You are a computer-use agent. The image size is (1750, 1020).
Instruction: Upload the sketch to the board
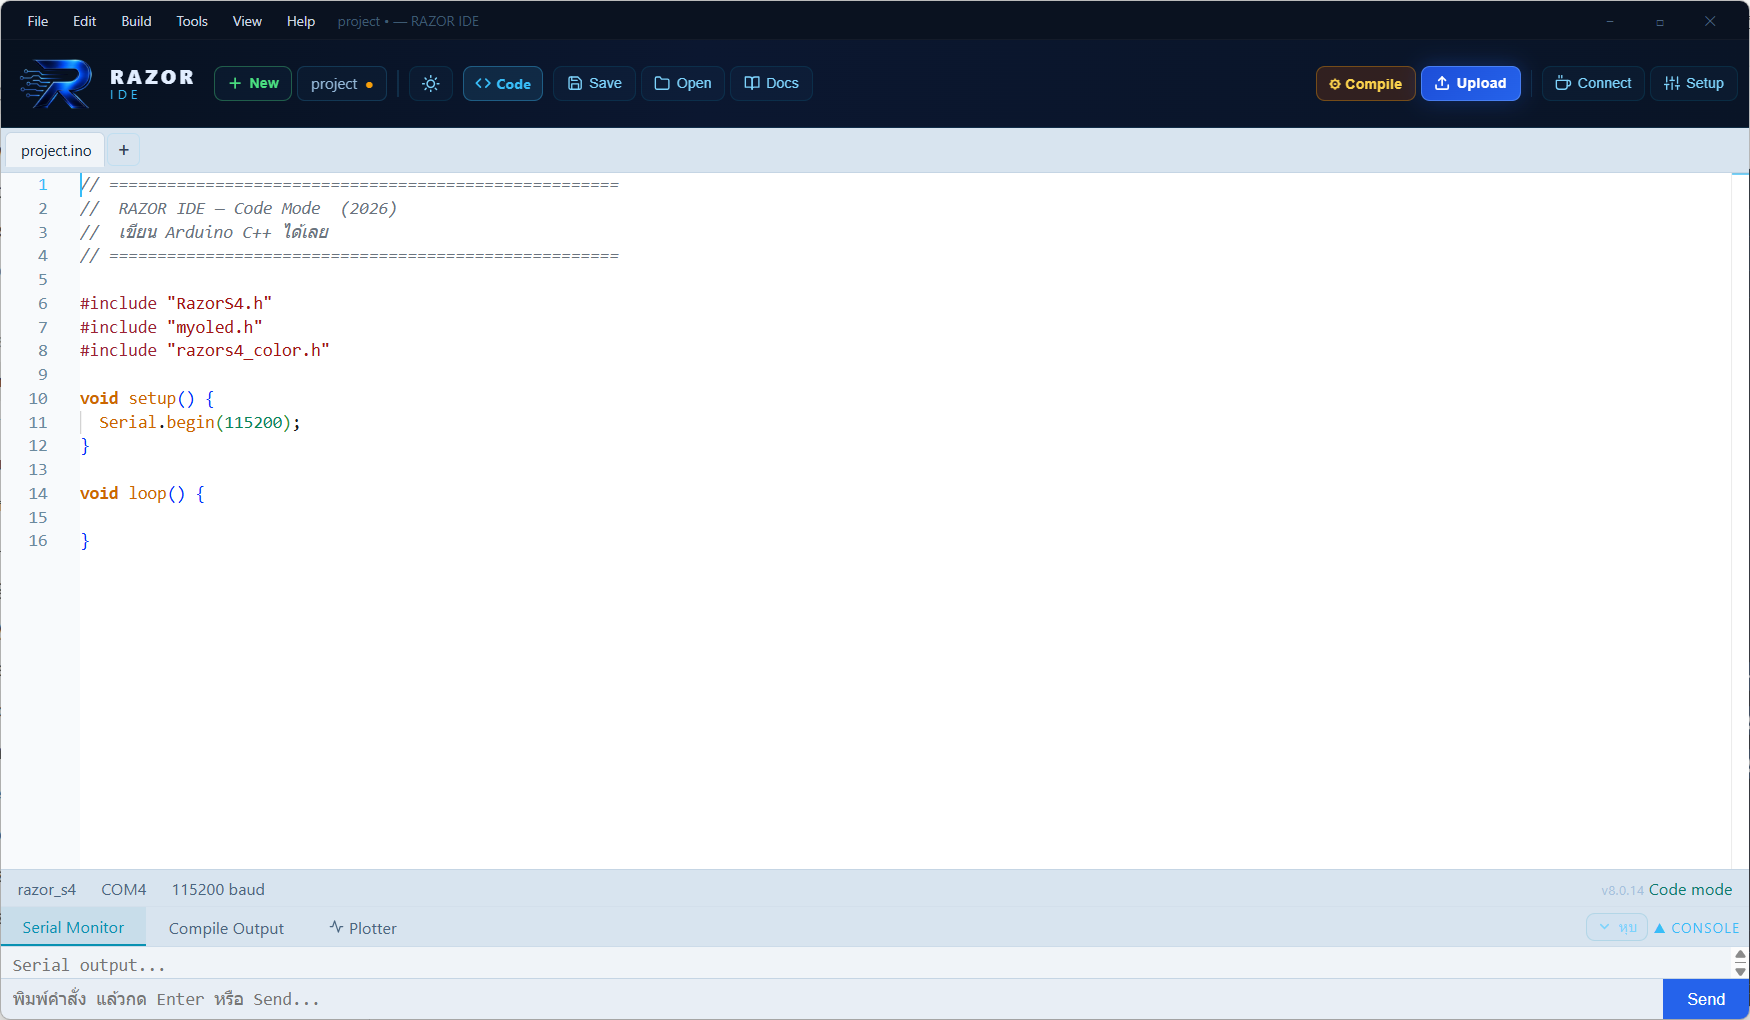[x=1470, y=84]
